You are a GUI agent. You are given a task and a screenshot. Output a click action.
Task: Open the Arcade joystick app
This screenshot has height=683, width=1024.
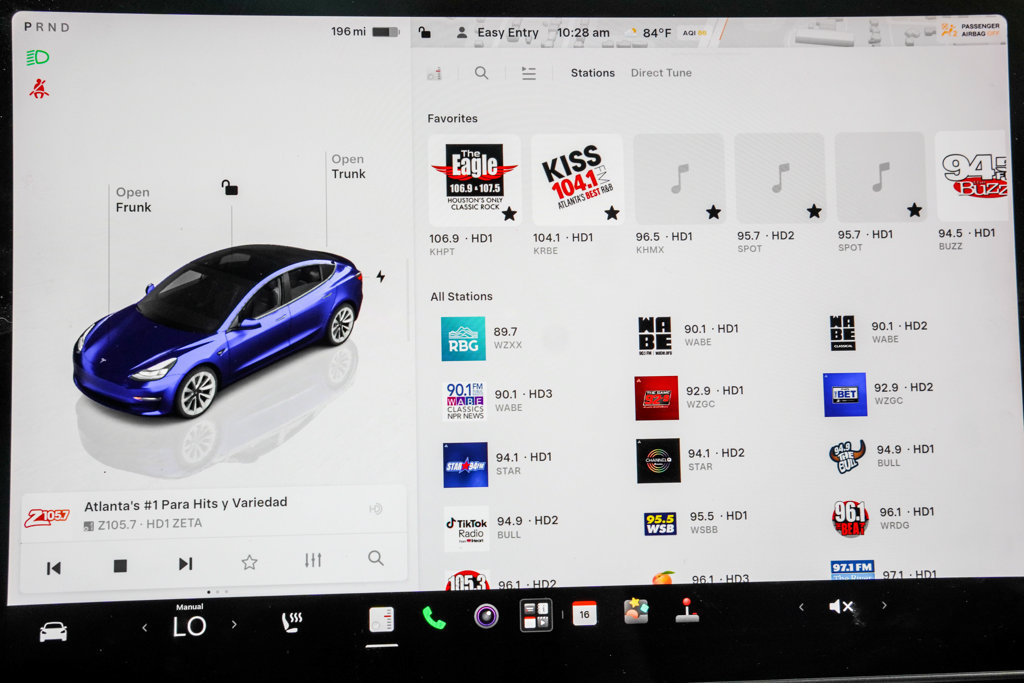point(686,610)
